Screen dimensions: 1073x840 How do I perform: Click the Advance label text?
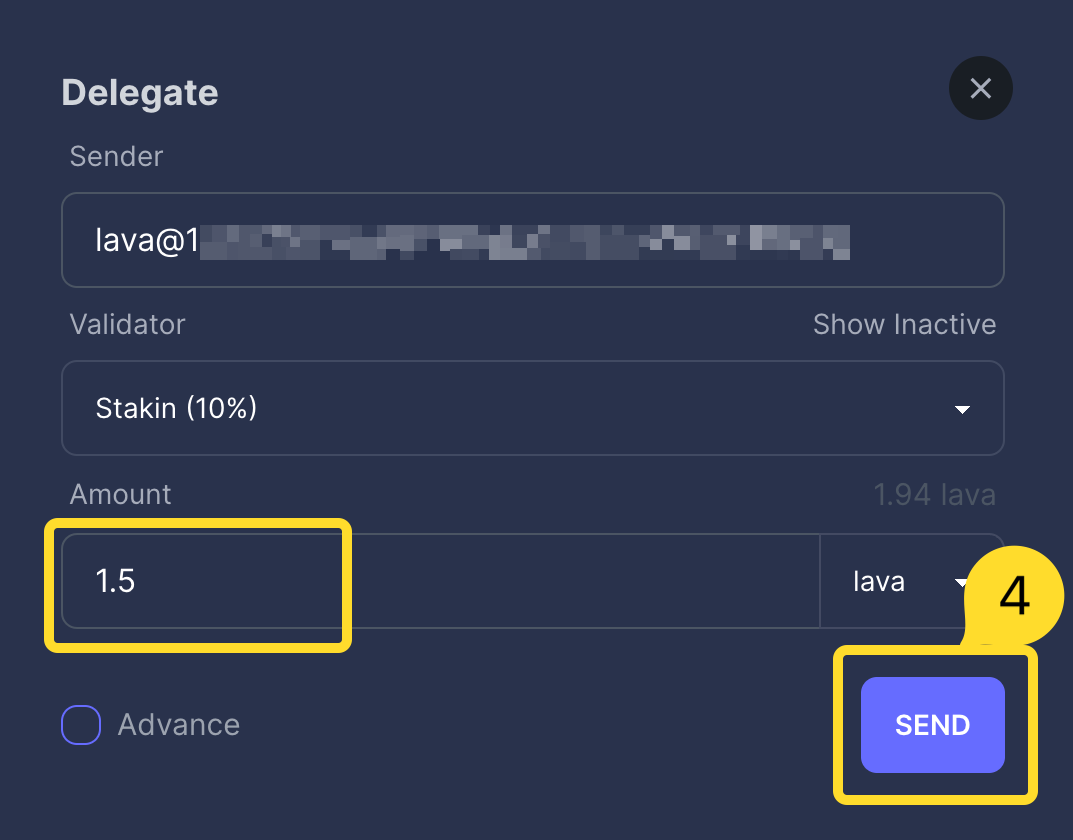tap(178, 725)
